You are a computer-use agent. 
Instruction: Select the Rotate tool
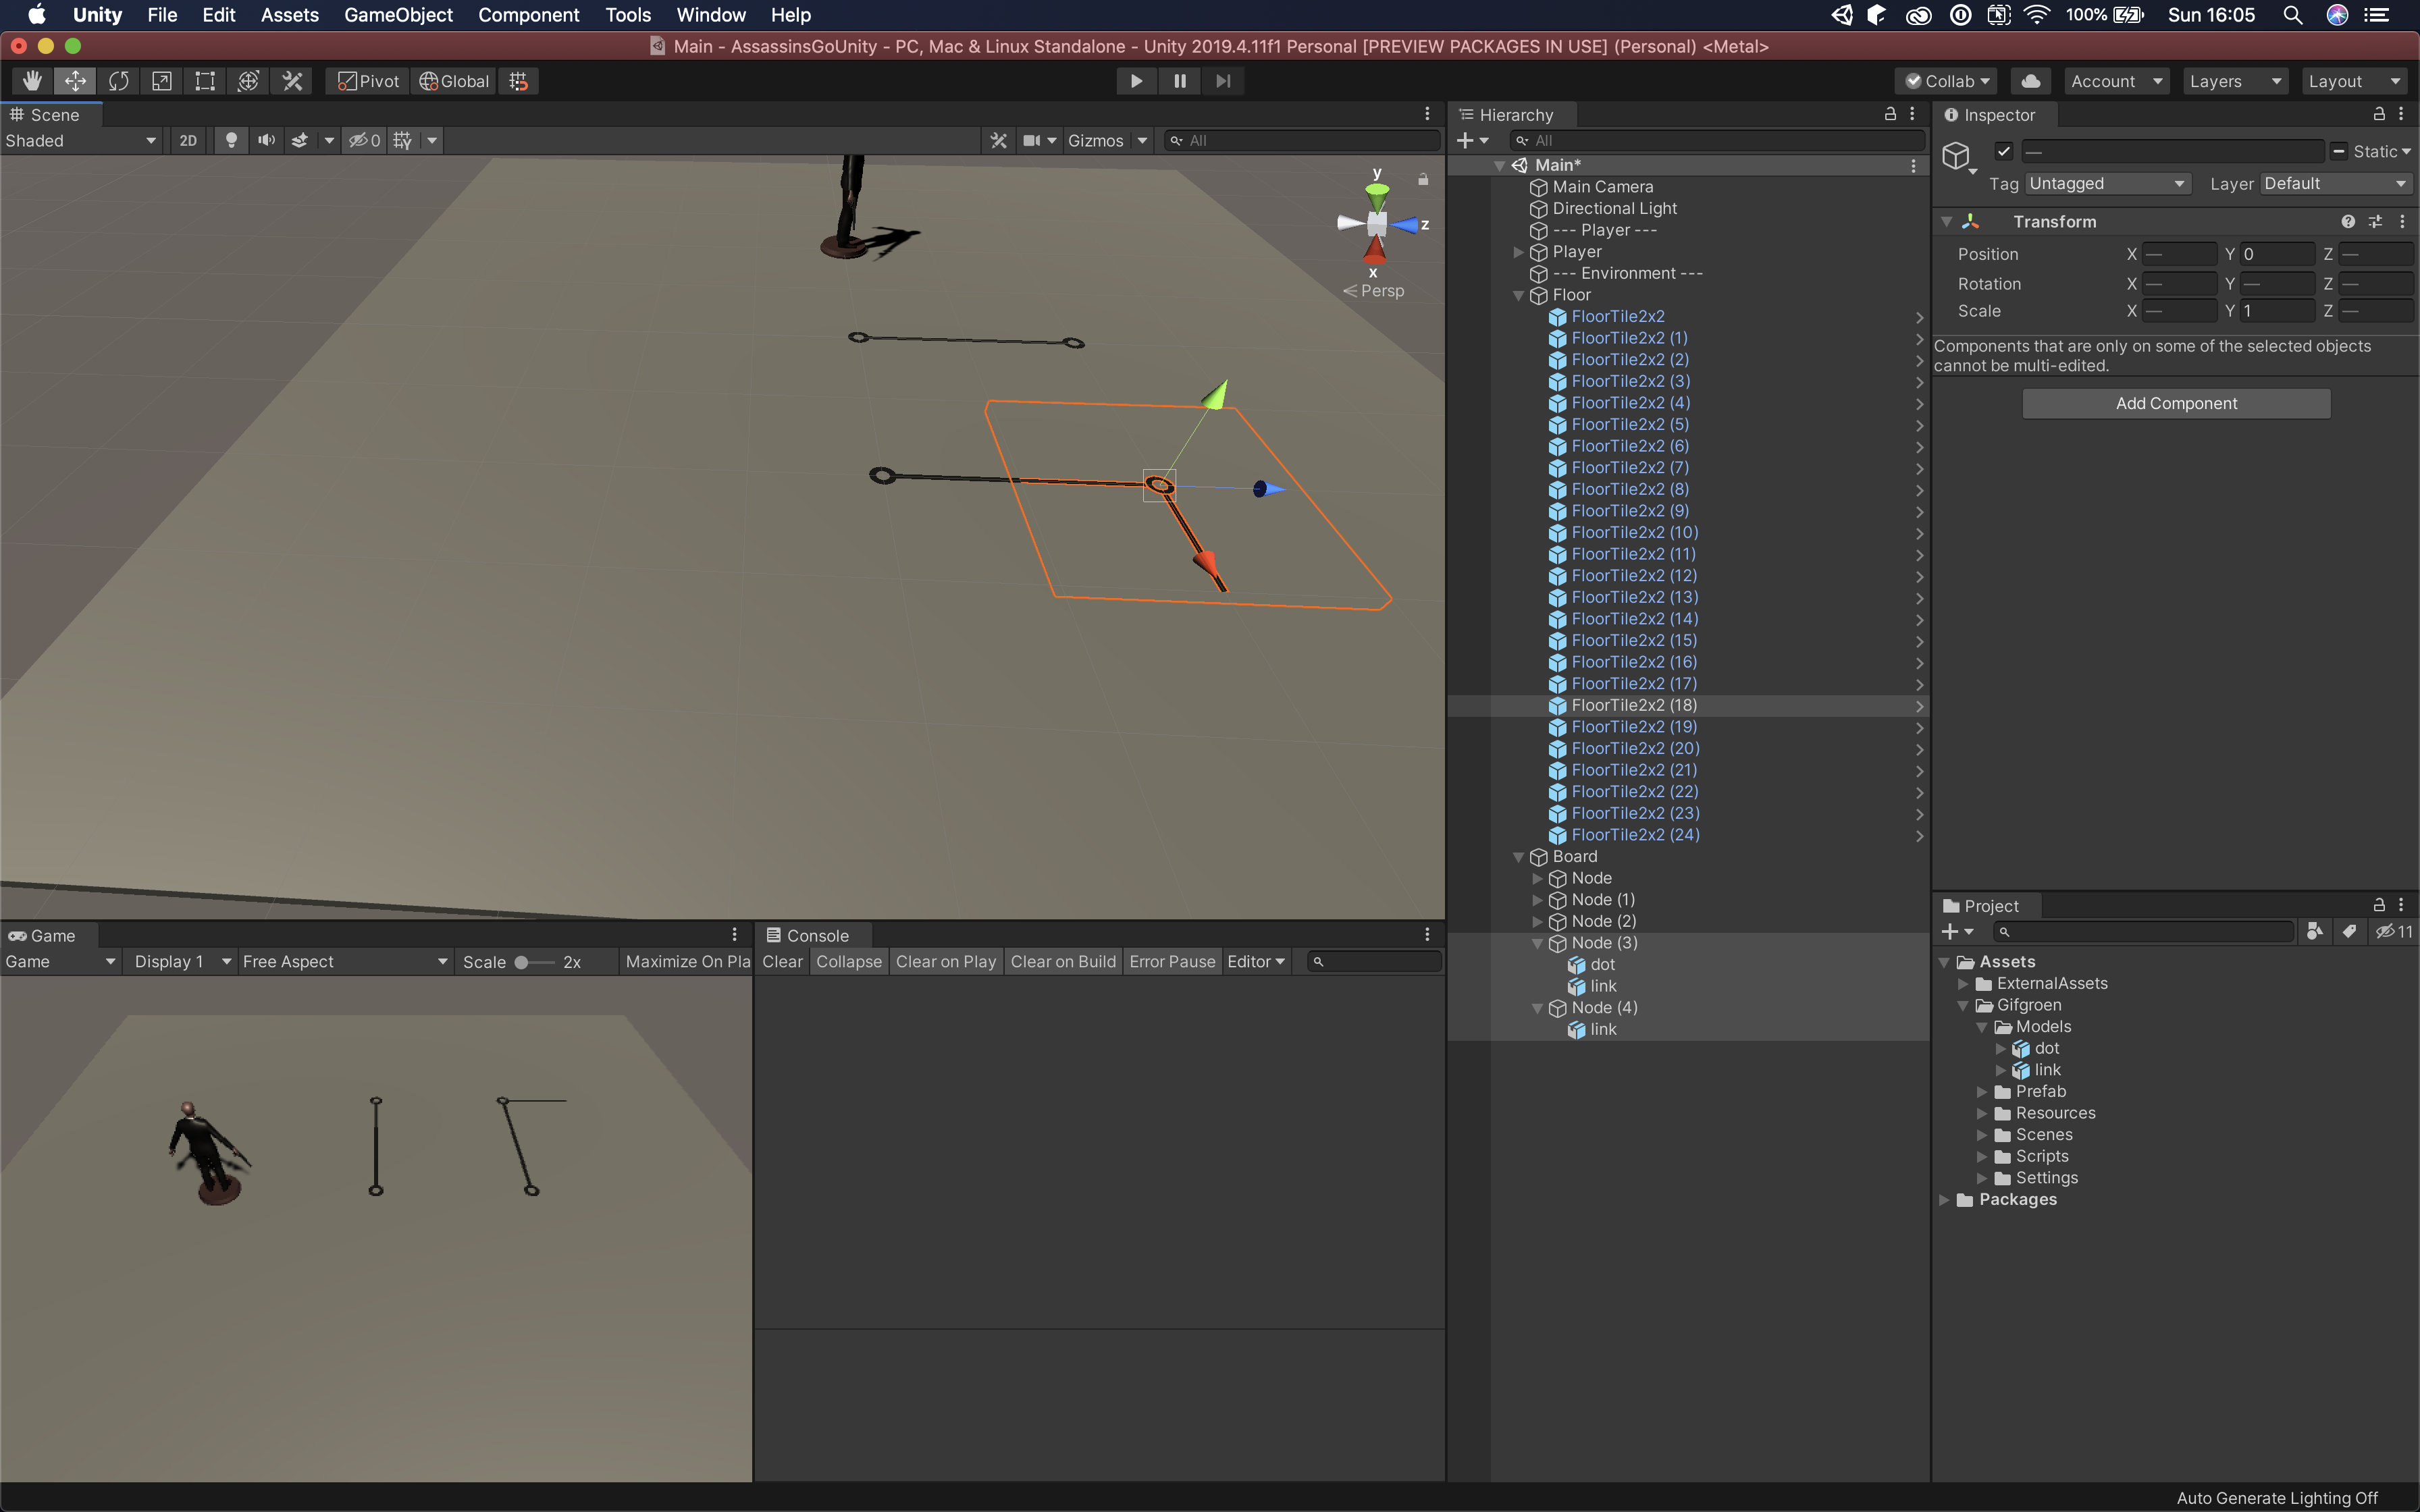point(118,81)
